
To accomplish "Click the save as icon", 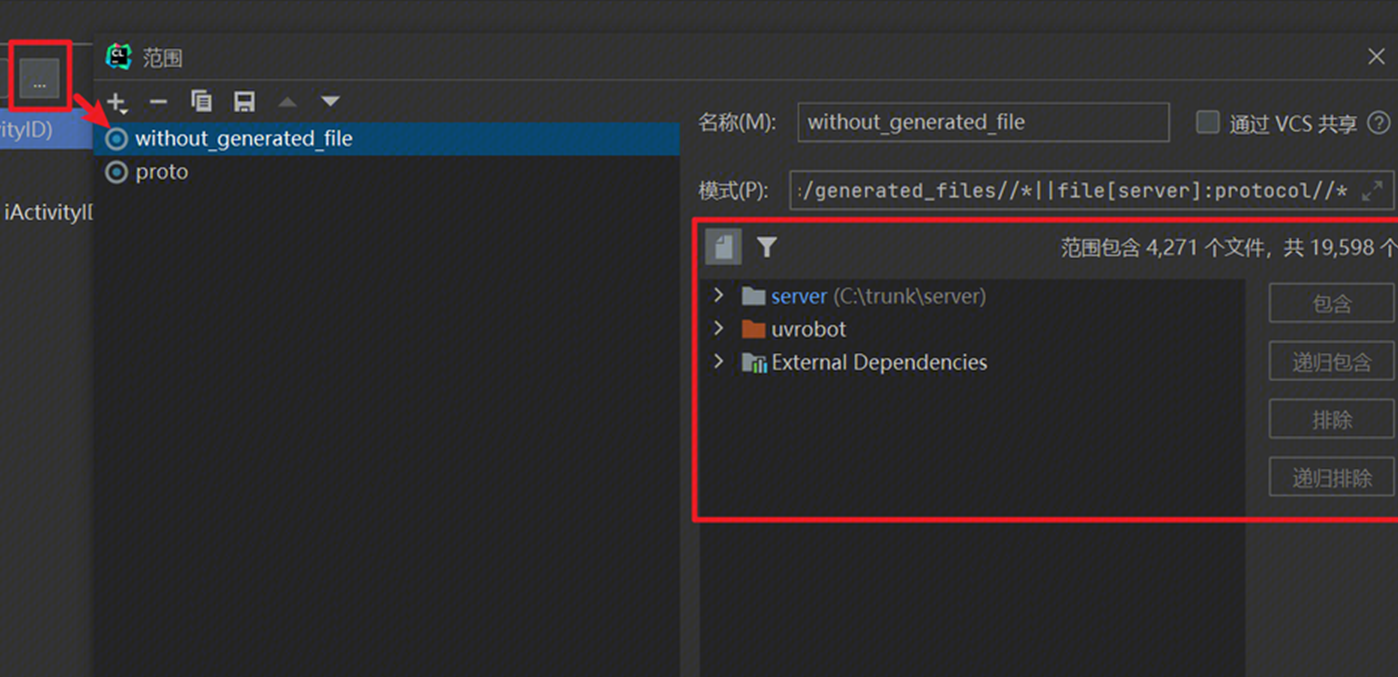I will click(244, 102).
